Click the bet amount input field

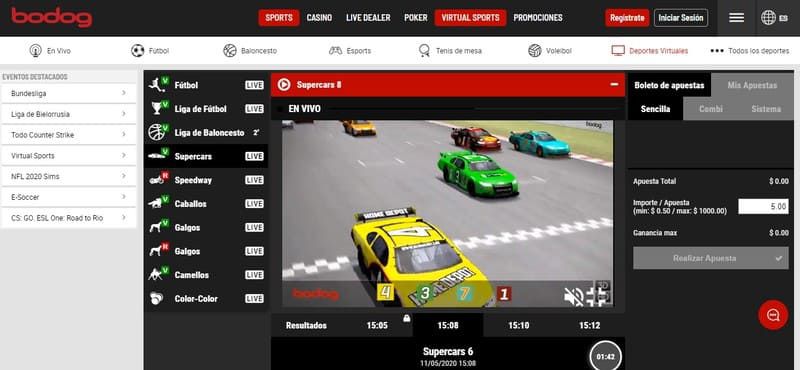[x=763, y=207]
